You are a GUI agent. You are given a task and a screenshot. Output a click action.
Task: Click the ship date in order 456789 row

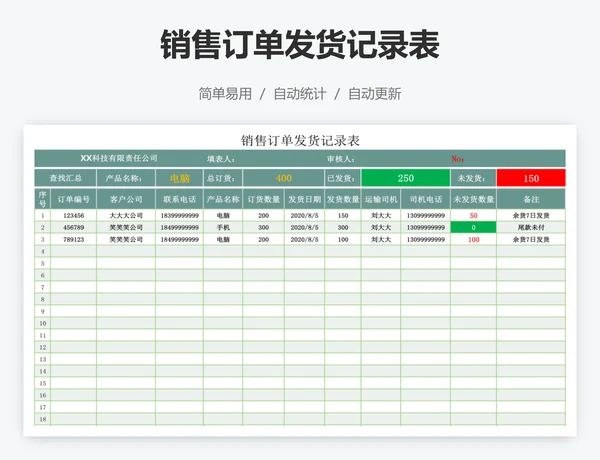[305, 227]
